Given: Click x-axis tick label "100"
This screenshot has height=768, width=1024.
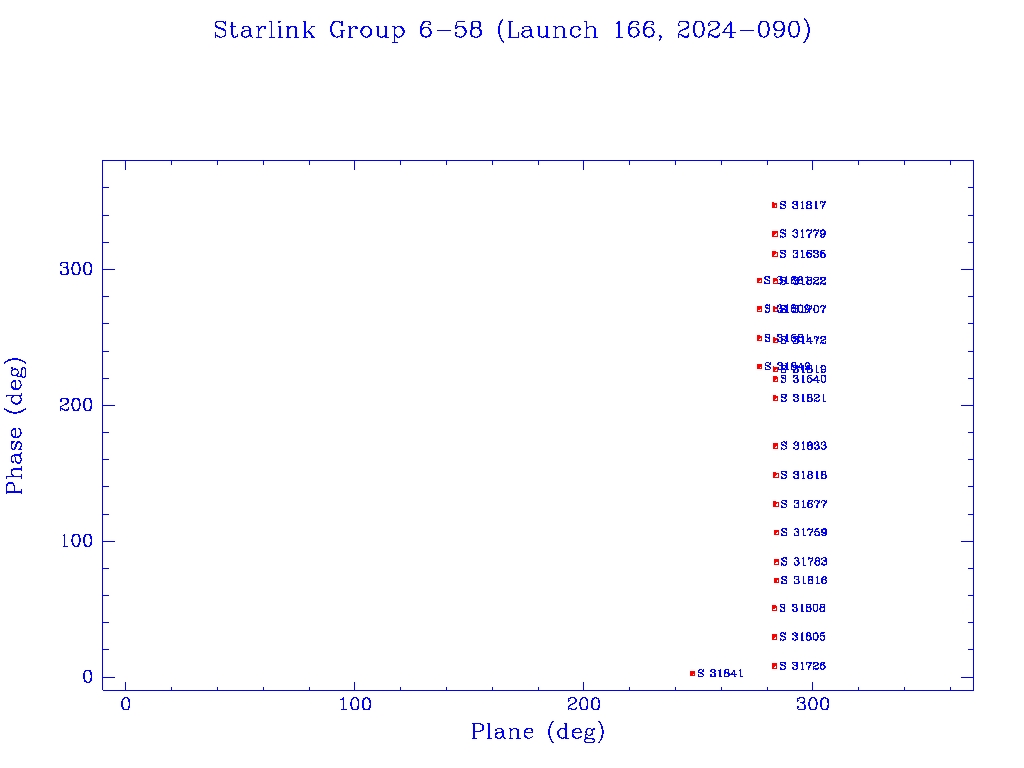Looking at the screenshot, I should pyautogui.click(x=355, y=704).
